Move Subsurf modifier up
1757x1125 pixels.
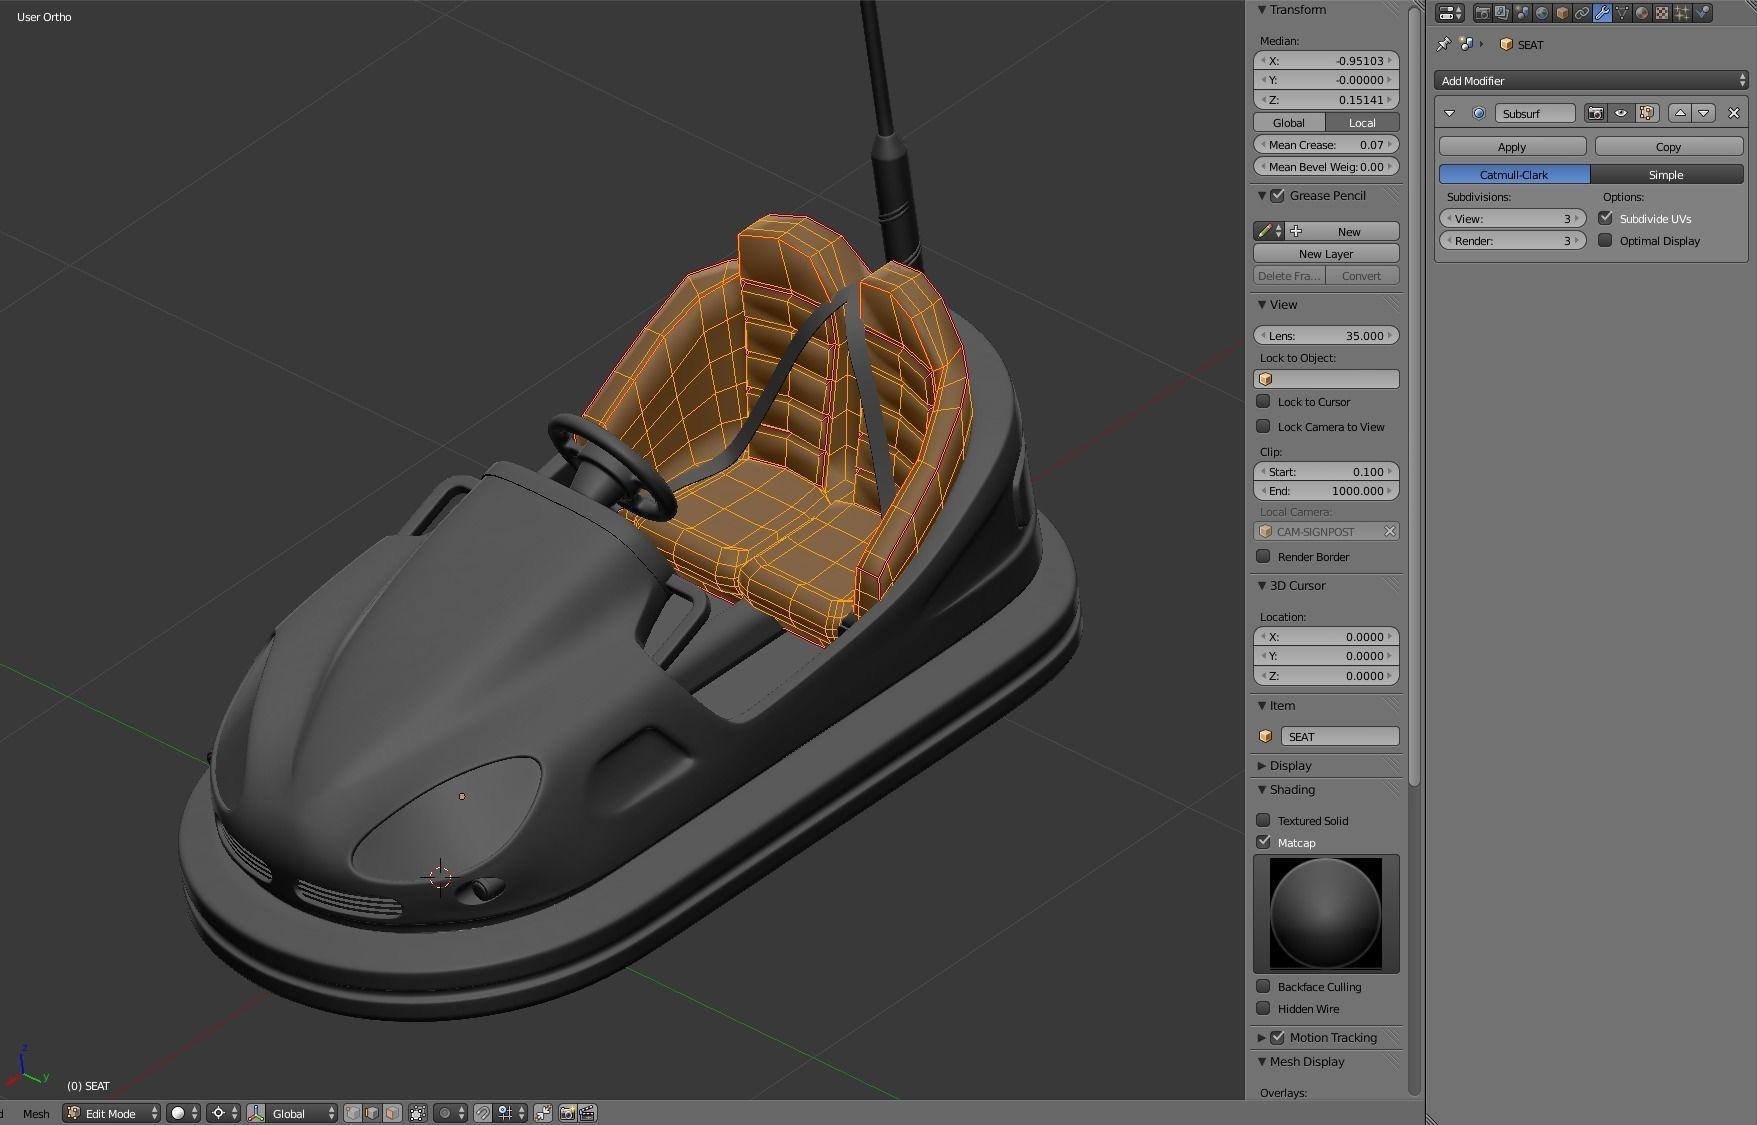click(1680, 113)
